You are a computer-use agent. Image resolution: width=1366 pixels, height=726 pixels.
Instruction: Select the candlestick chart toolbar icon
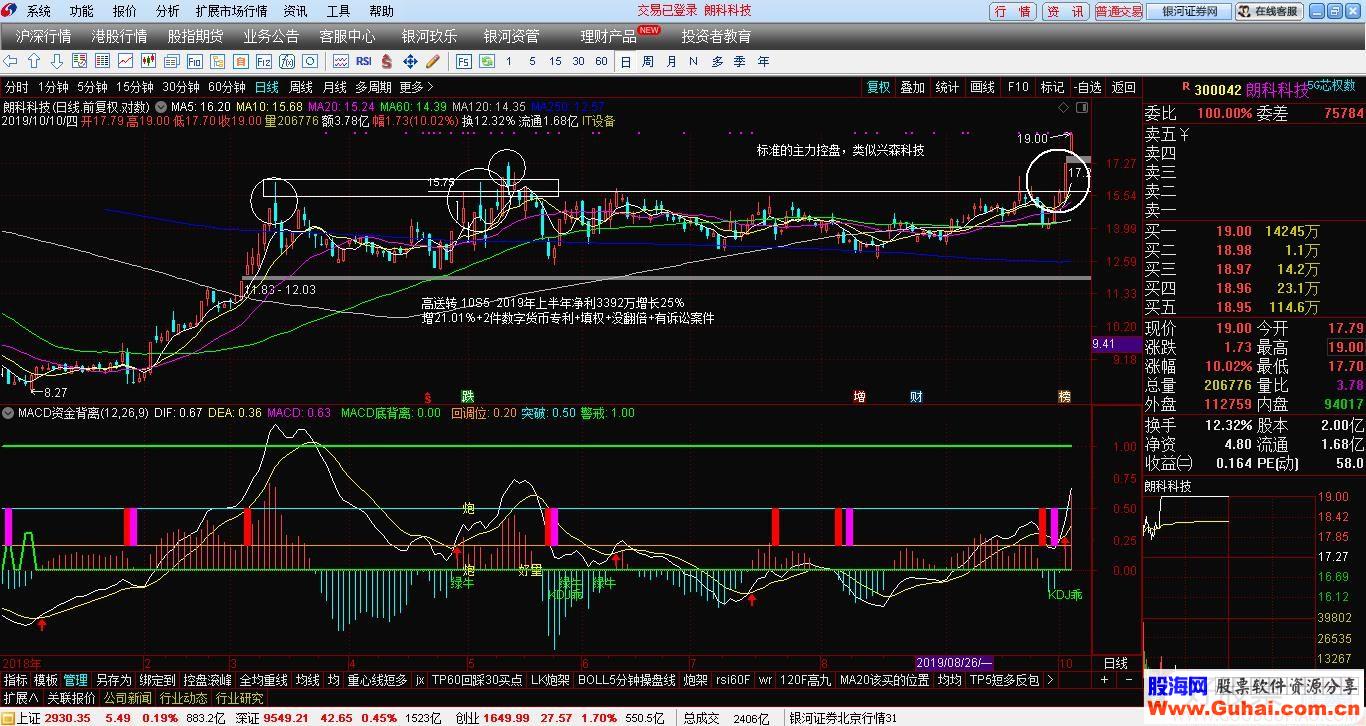pos(148,61)
